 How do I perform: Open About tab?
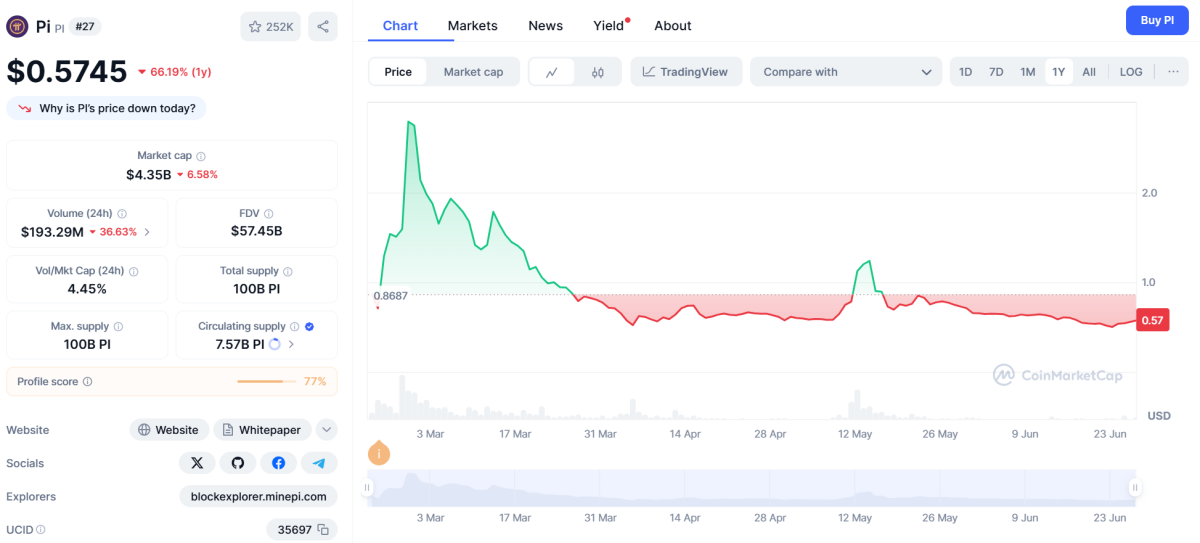(672, 25)
